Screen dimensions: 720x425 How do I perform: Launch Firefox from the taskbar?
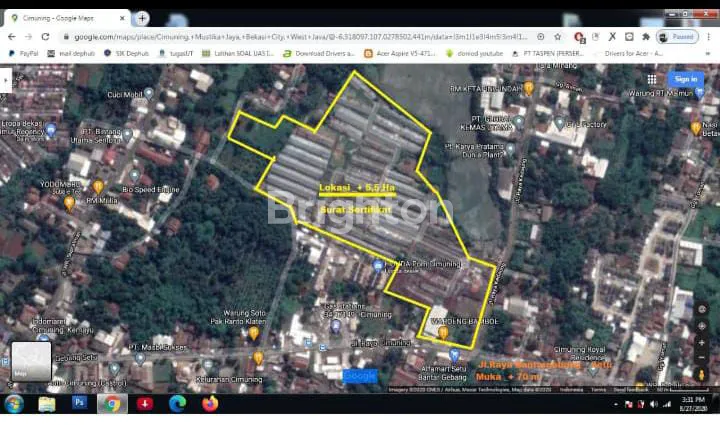coord(210,404)
